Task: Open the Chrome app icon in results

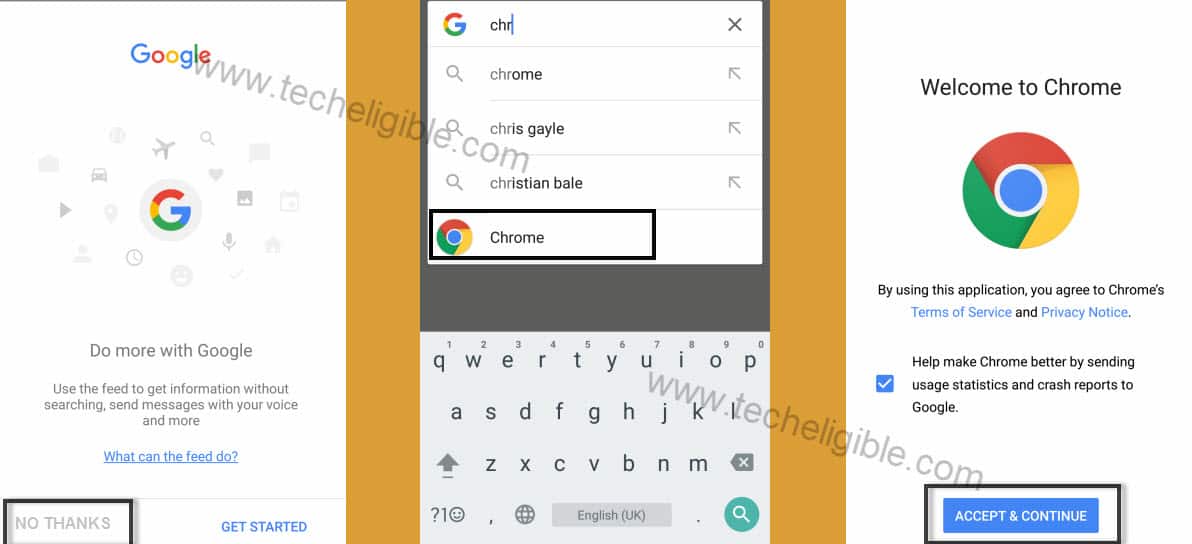Action: [455, 237]
